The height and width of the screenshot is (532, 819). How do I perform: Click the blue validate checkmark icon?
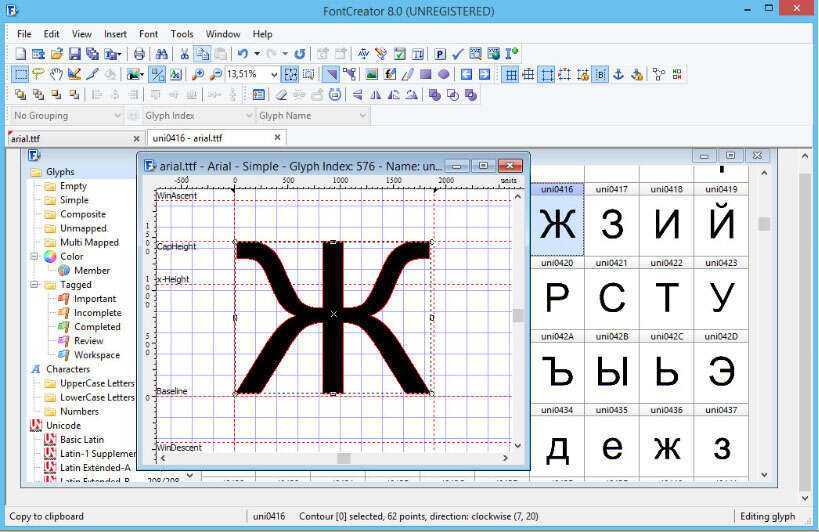(457, 54)
